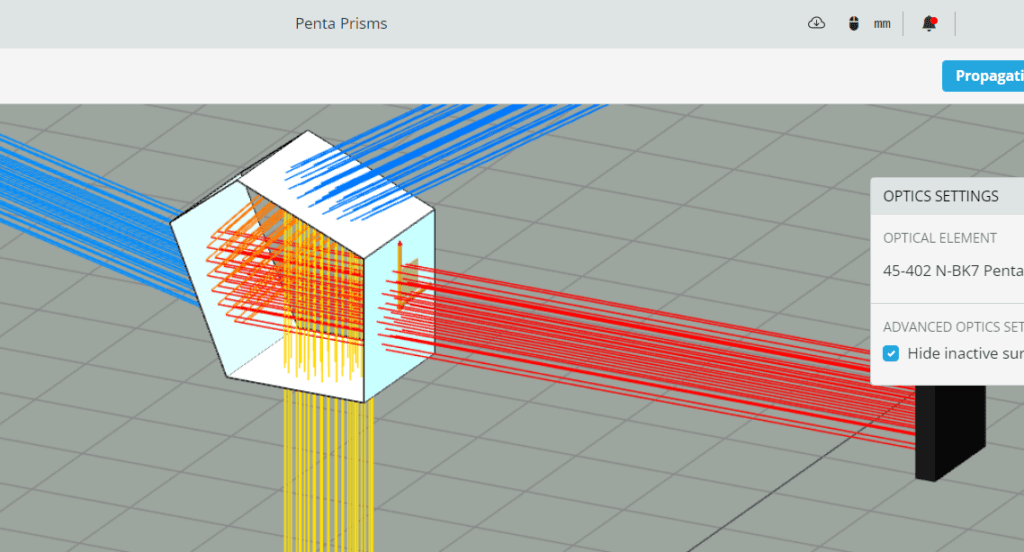Screen dimensions: 1024x552
Task: Click the orange light source arrow on prism face
Action: coord(400,274)
